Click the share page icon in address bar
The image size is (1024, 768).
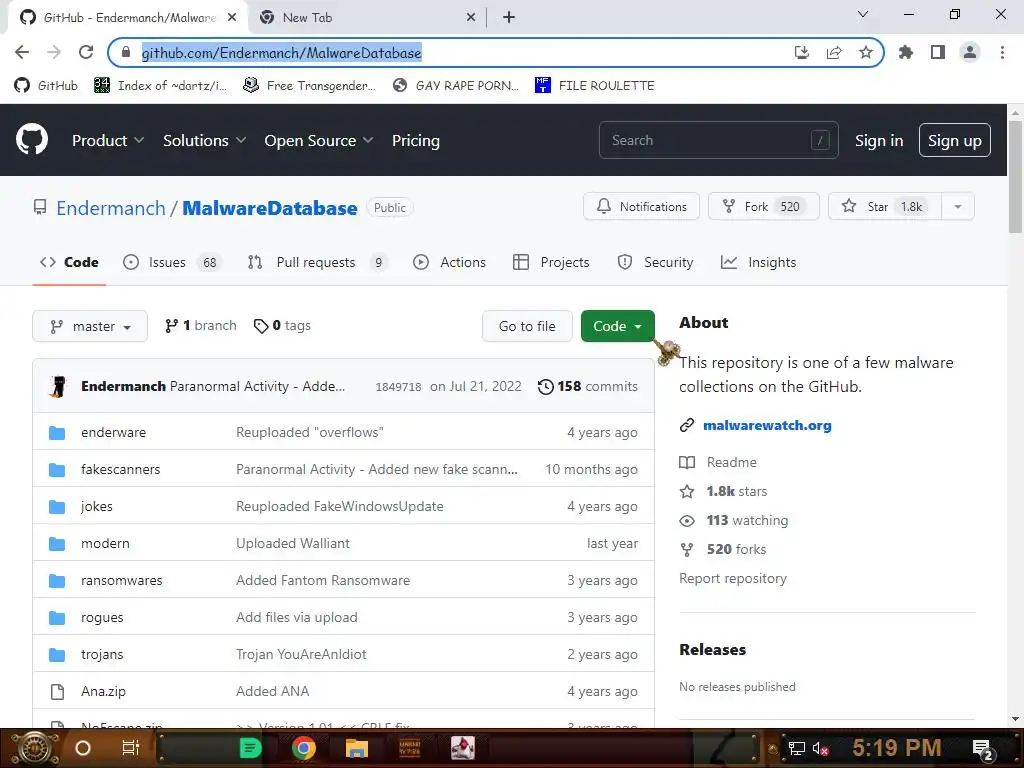coord(833,52)
